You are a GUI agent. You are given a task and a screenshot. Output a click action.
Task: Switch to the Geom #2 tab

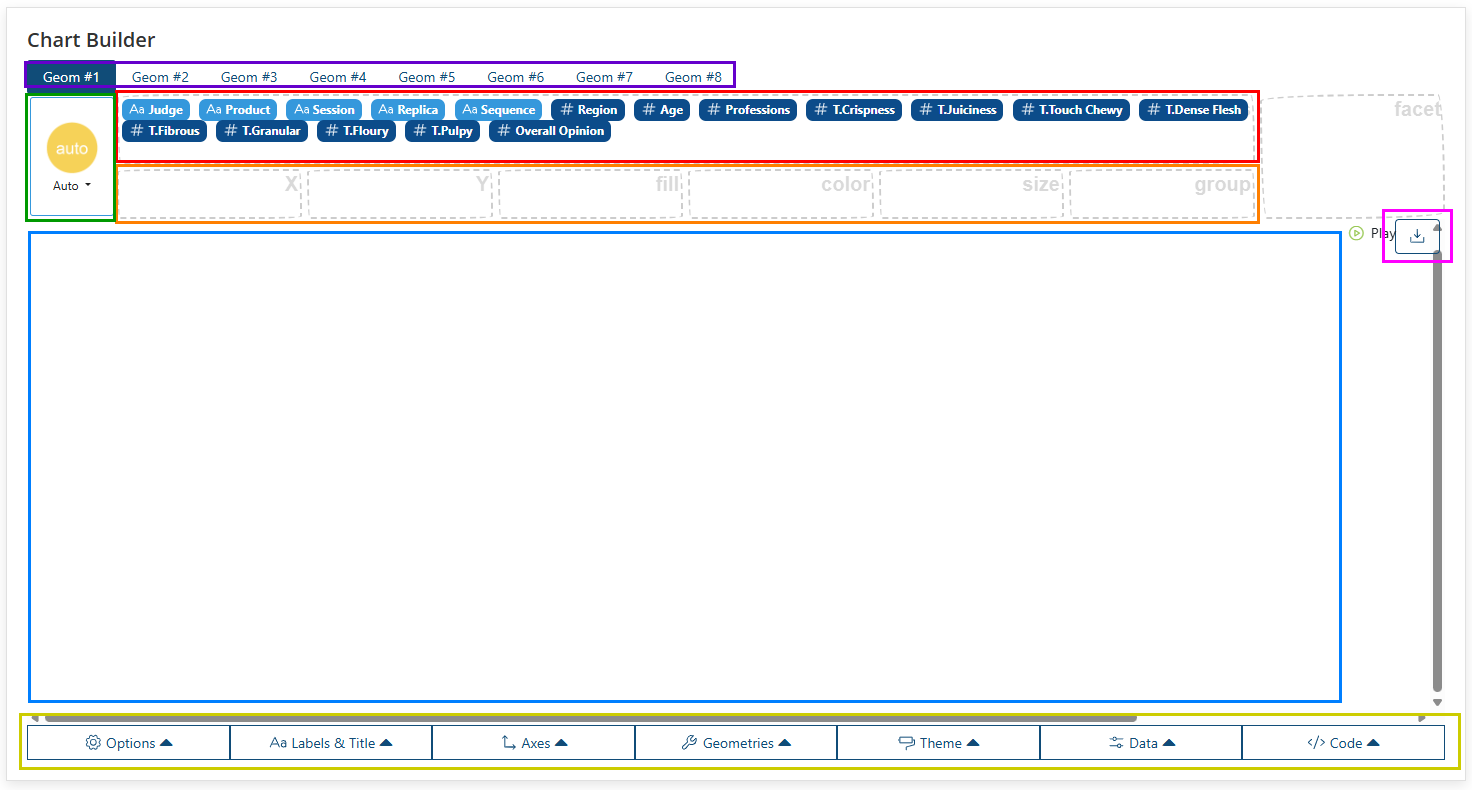click(160, 77)
